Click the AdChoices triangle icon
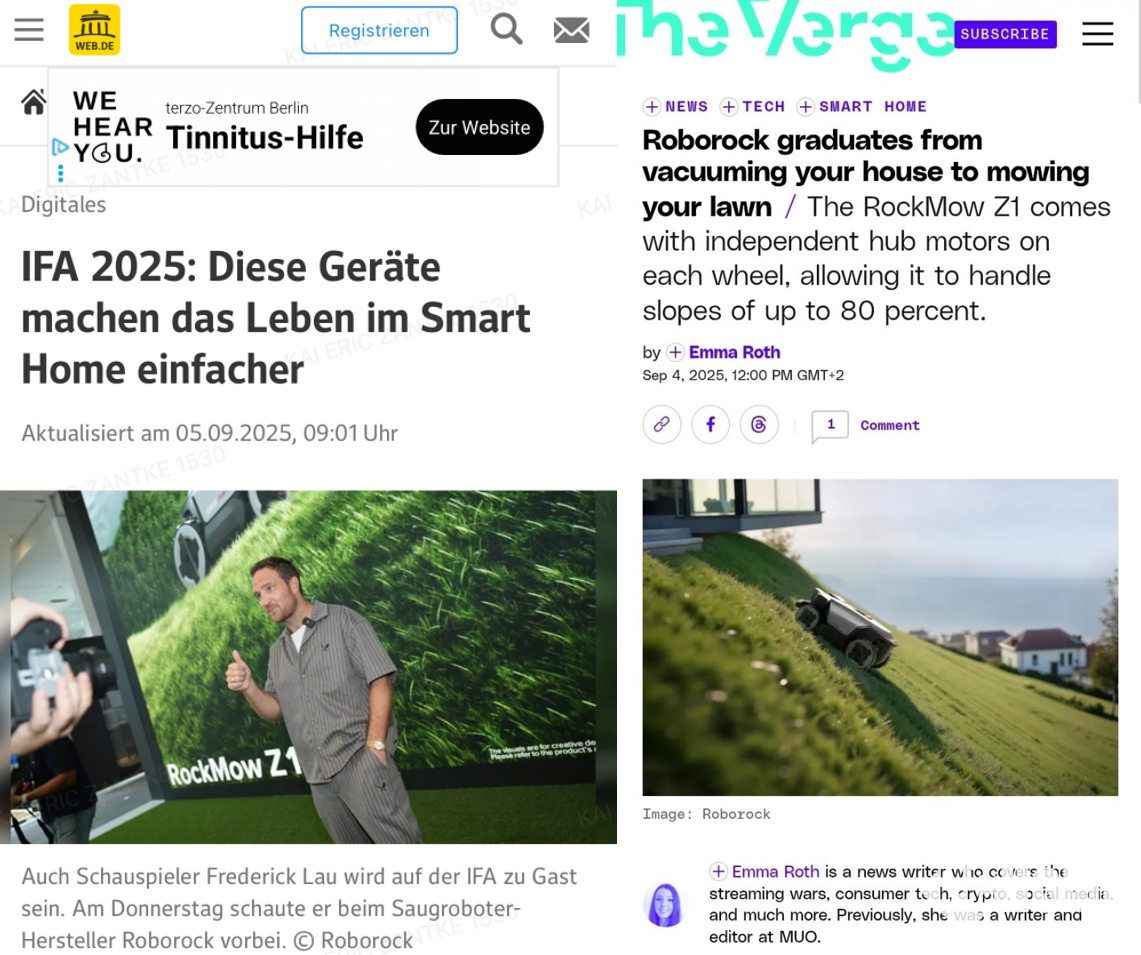1141x955 pixels. tap(60, 148)
